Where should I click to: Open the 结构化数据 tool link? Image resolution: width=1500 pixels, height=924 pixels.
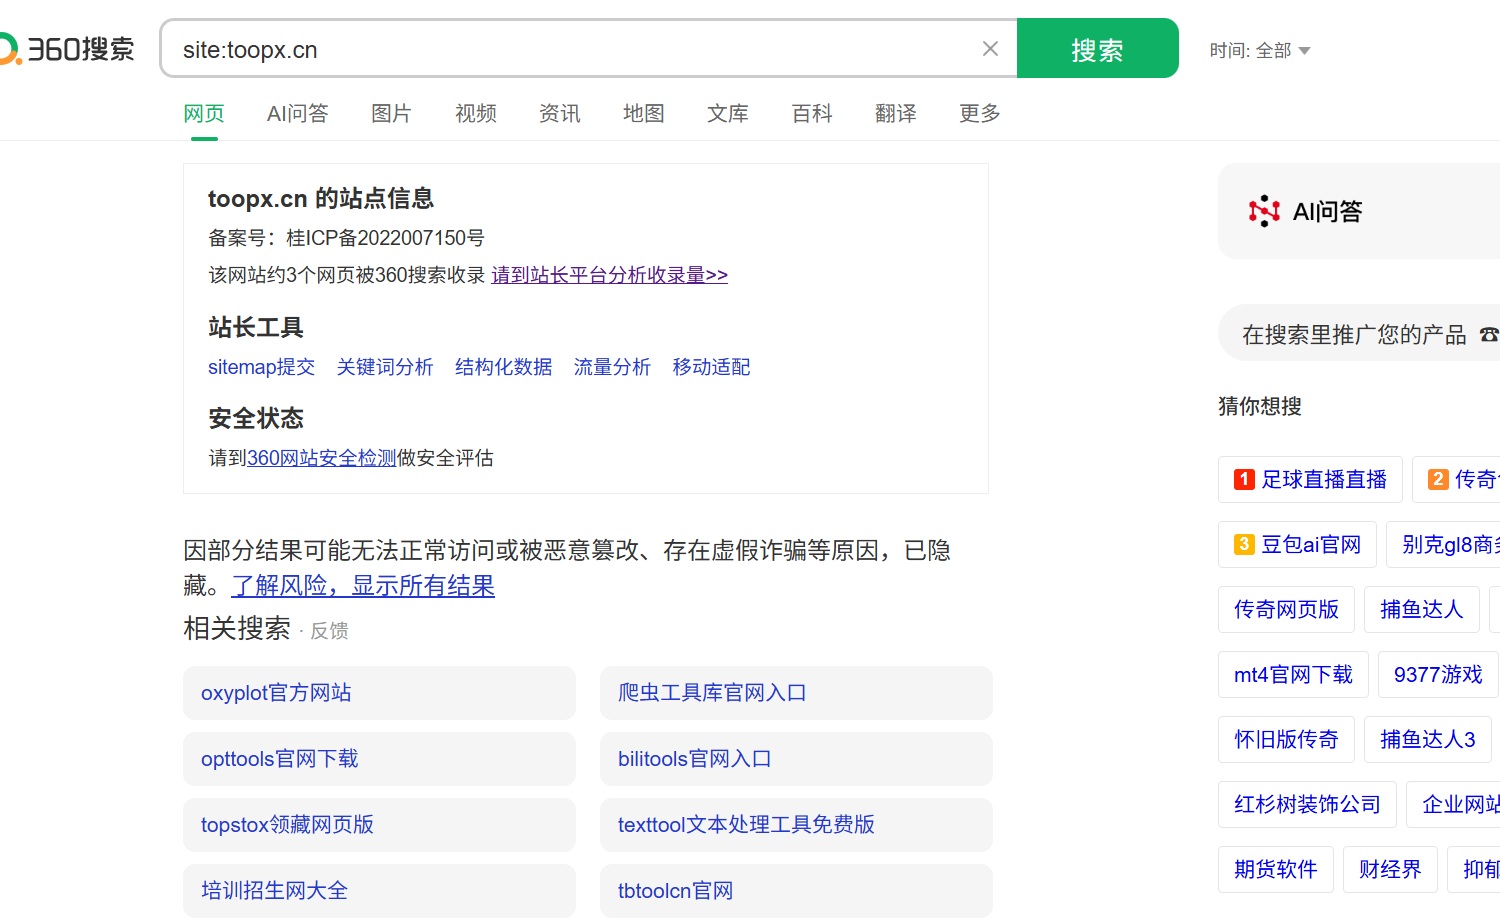(504, 367)
